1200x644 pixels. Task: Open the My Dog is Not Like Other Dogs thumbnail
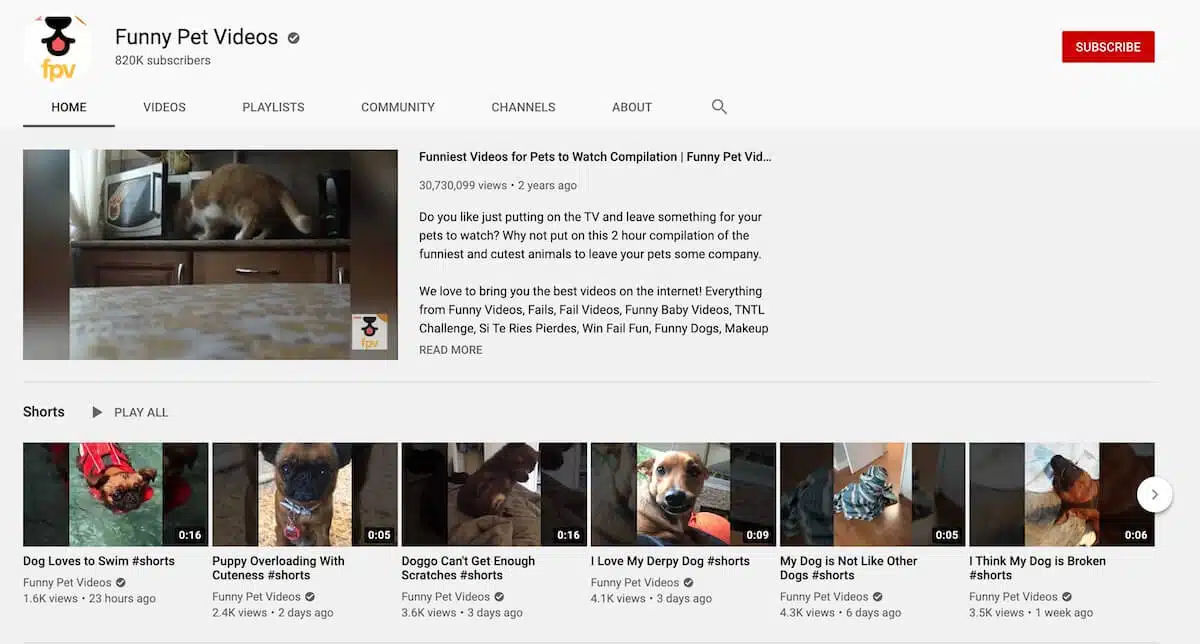tap(872, 494)
